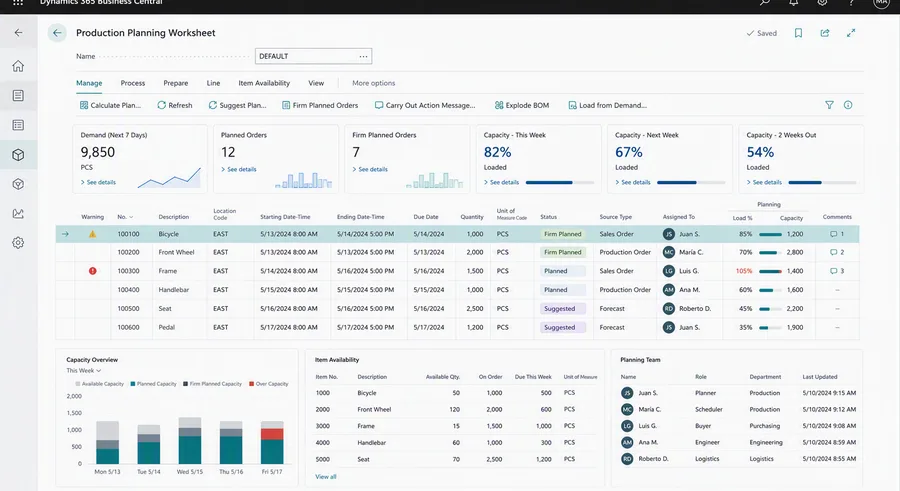
Task: Click the warning triangle on Bicycle row
Action: click(x=92, y=234)
